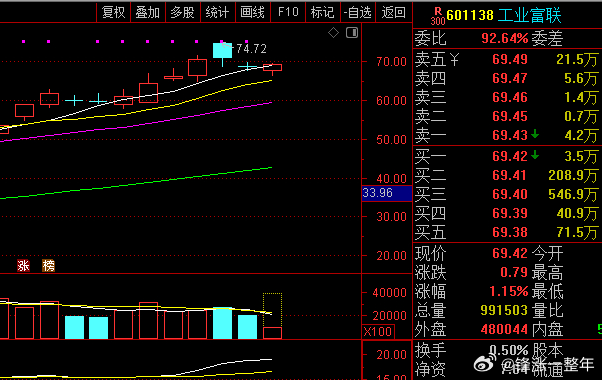Open the 统计 statistics tool
Viewport: 602px width, 380px height.
pyautogui.click(x=218, y=12)
